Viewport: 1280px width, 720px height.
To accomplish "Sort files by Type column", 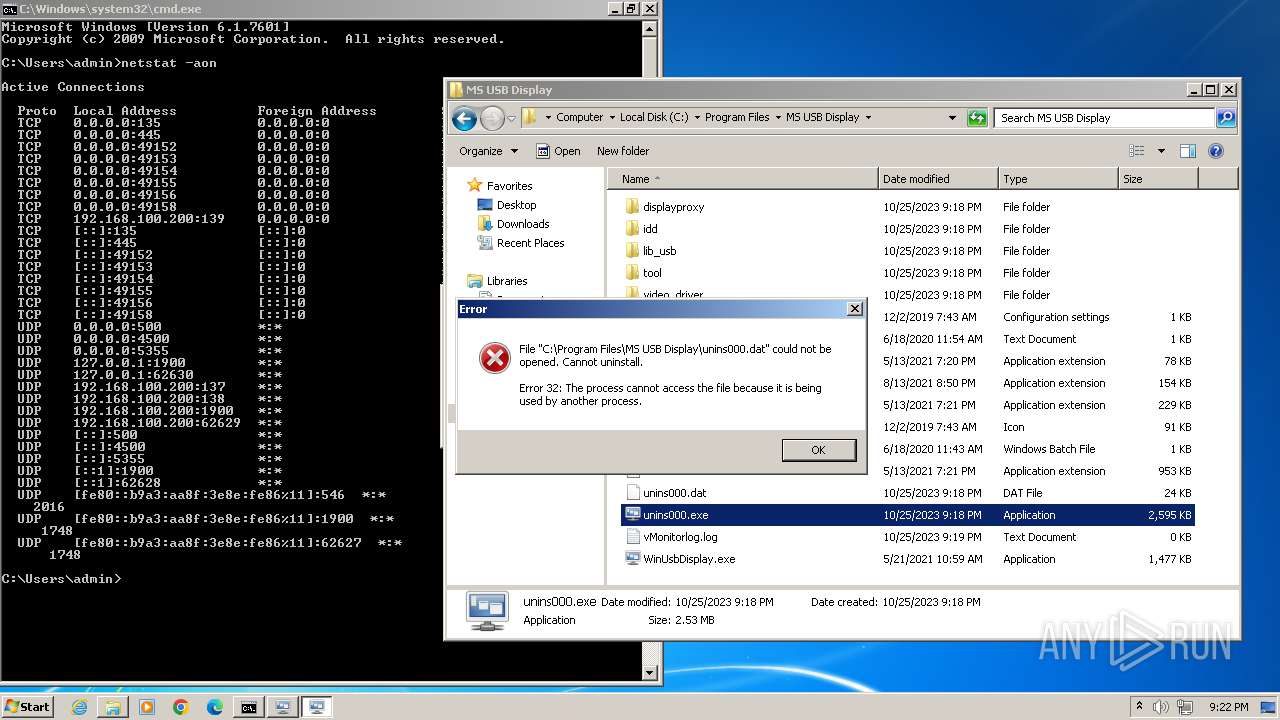I will click(x=1058, y=179).
